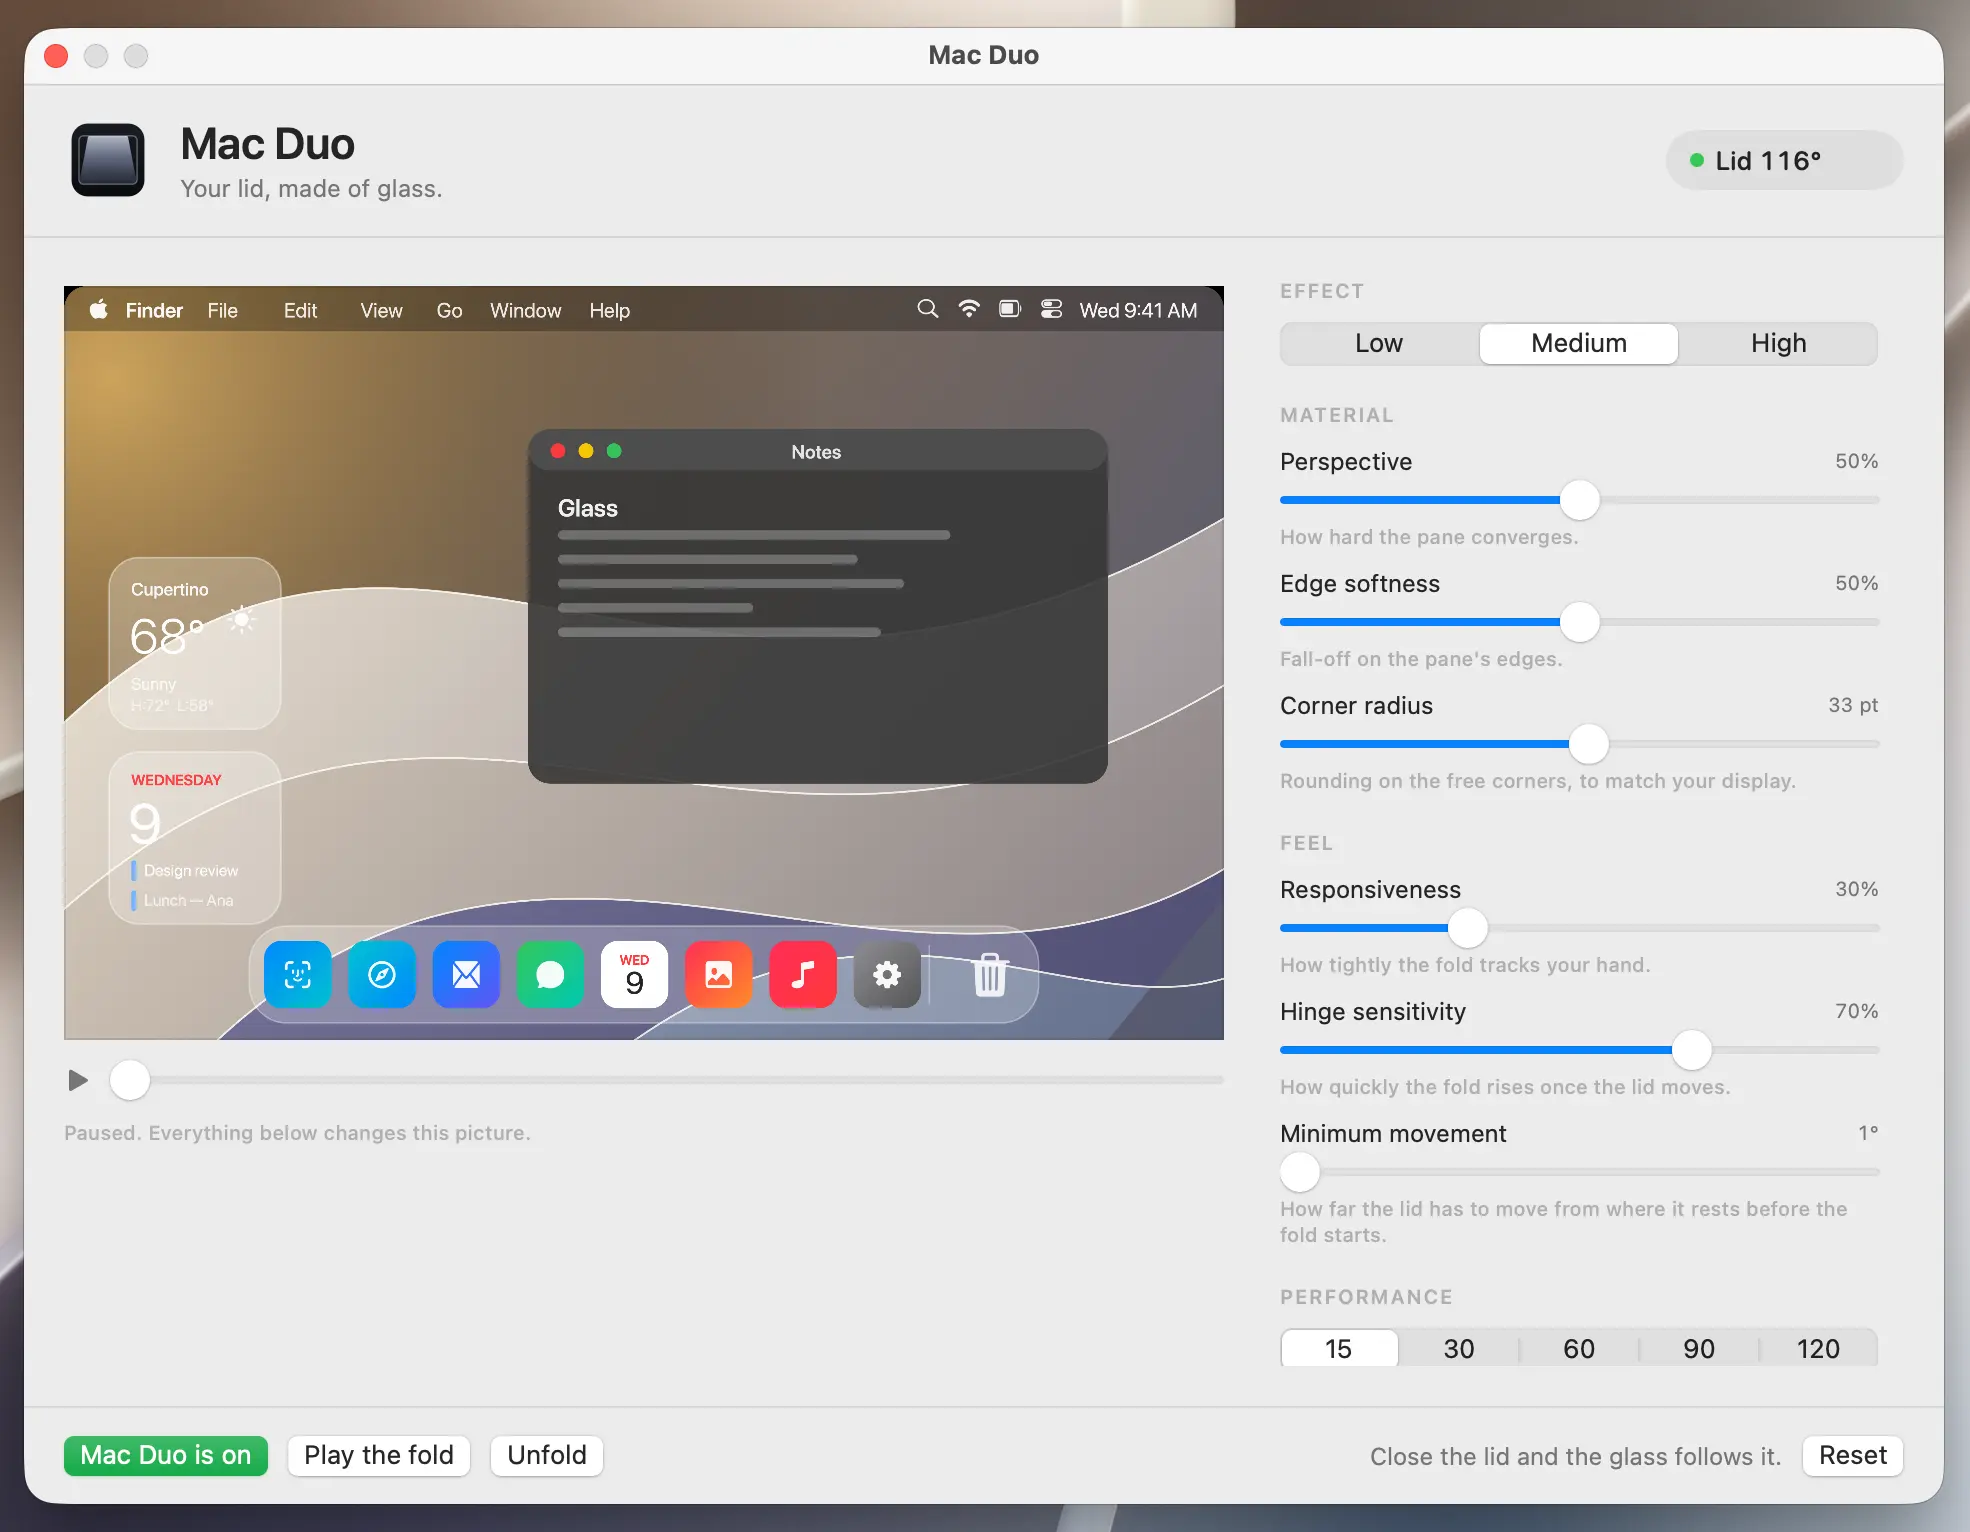Click the Hinge sensitivity slider knob
This screenshot has height=1532, width=1970.
(1692, 1050)
